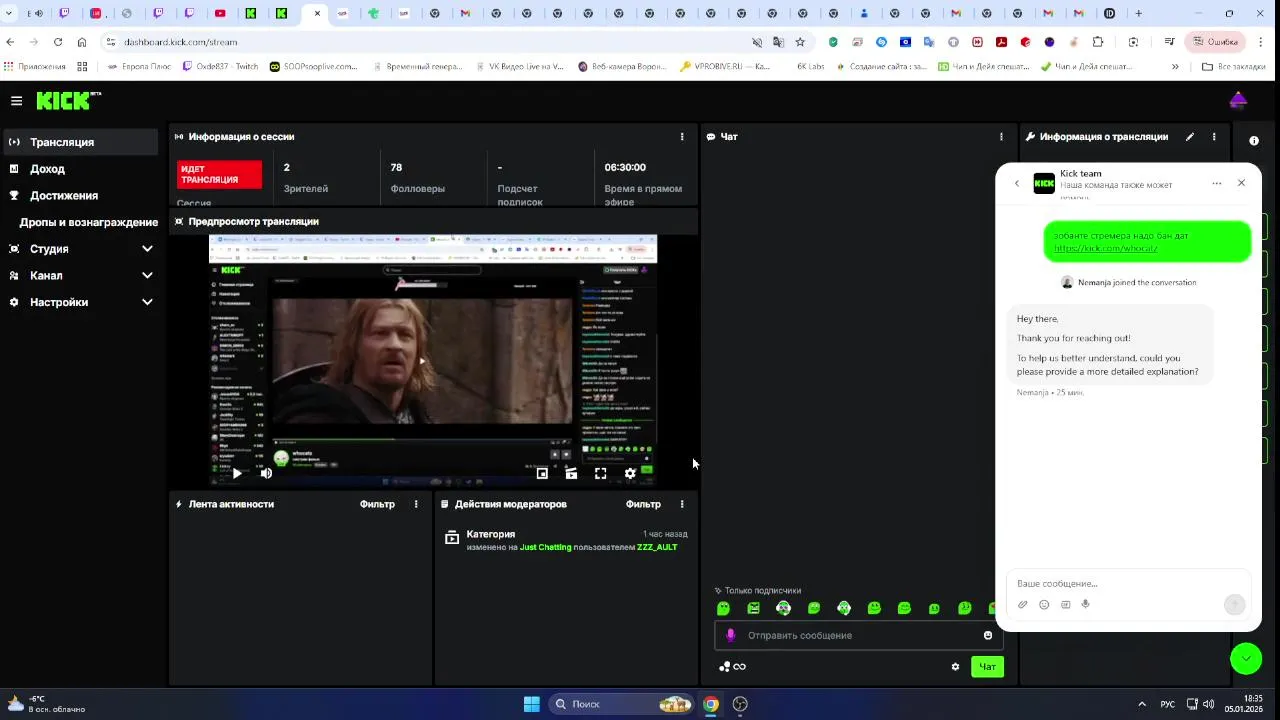Open the Oxide837 - Twitch bookmark
Viewport: 1280px width, 720px height.
point(220,67)
